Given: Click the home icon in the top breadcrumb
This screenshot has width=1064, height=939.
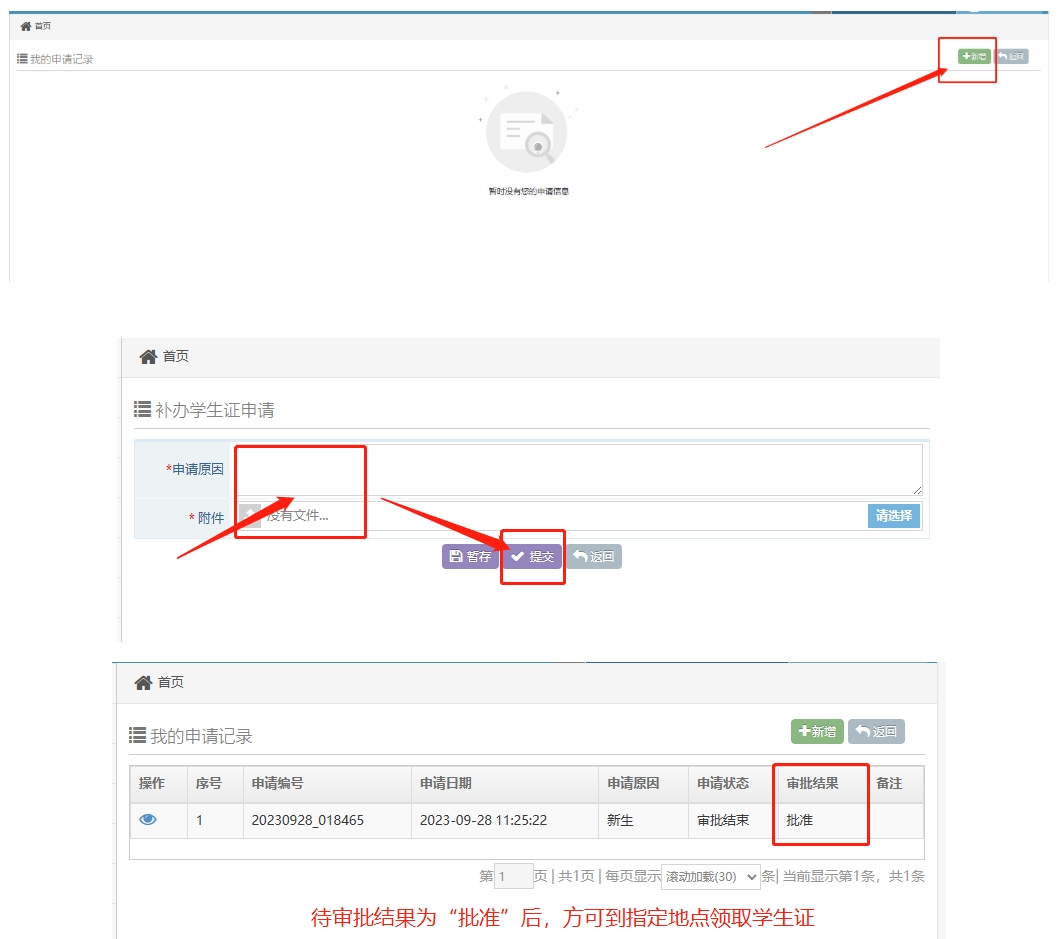Looking at the screenshot, I should tap(25, 26).
